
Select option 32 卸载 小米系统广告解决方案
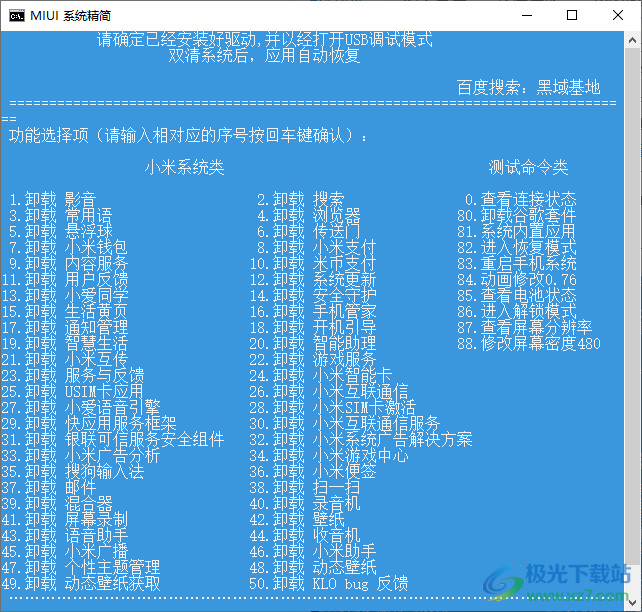[x=361, y=439]
